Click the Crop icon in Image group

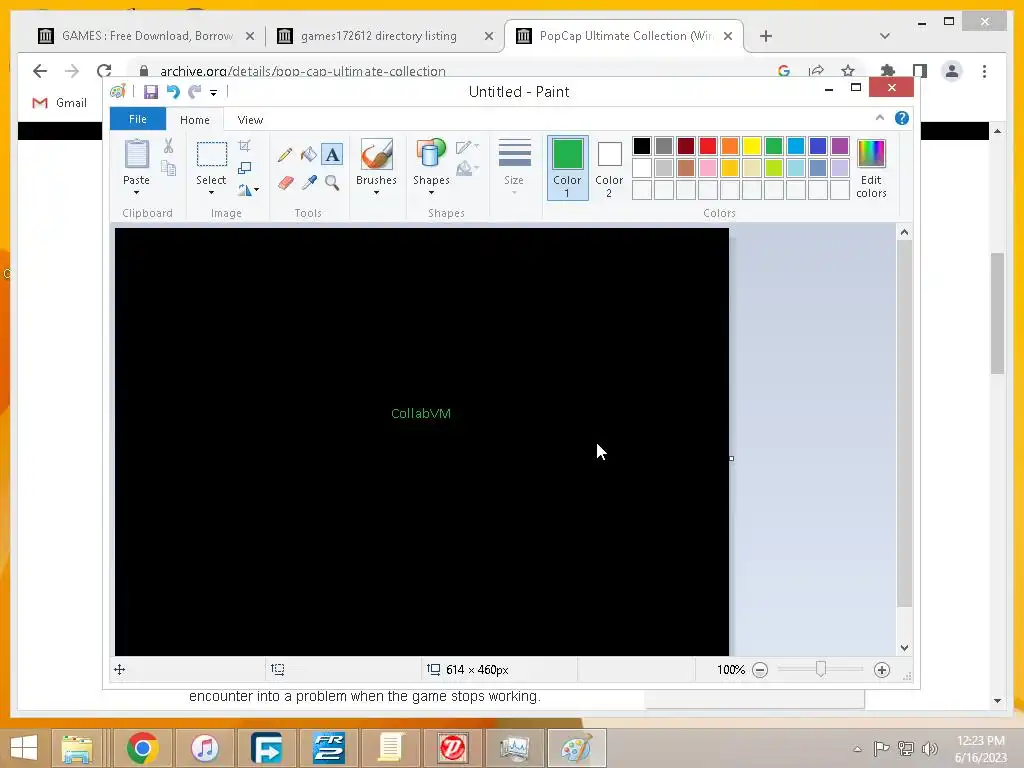click(244, 146)
